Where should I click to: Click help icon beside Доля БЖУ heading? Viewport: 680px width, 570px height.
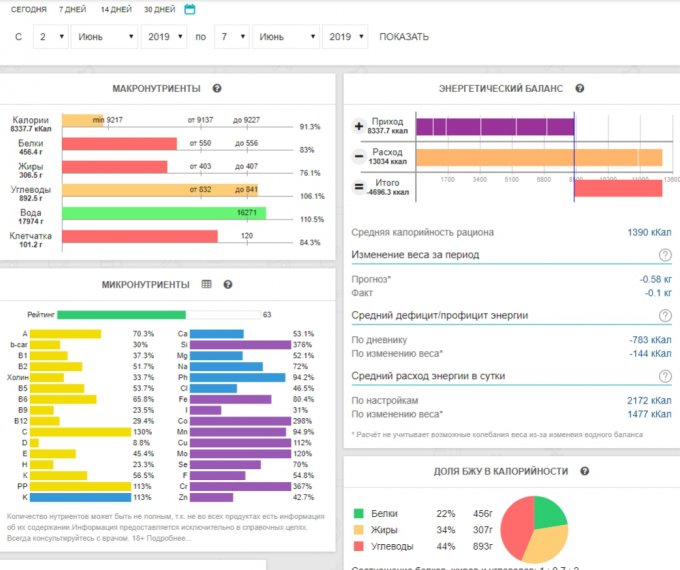coord(585,471)
